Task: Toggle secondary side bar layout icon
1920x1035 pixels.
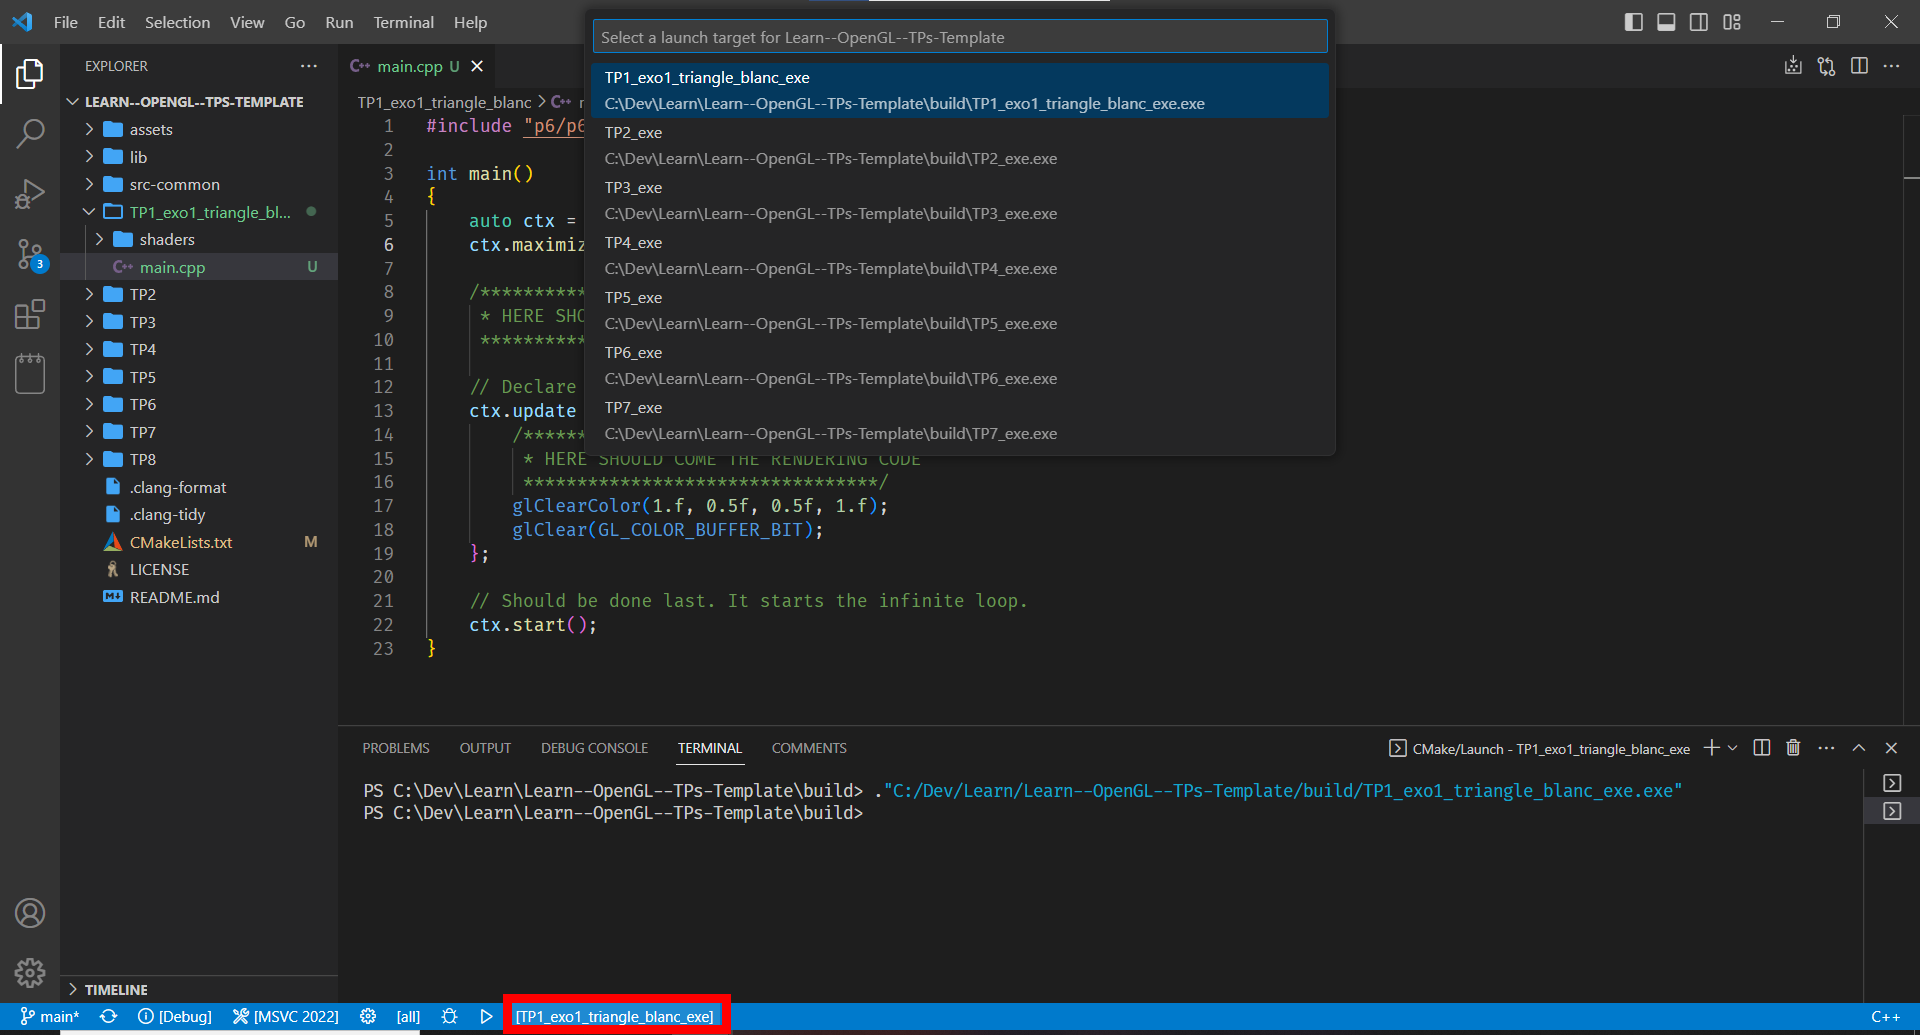Action: 1699,22
